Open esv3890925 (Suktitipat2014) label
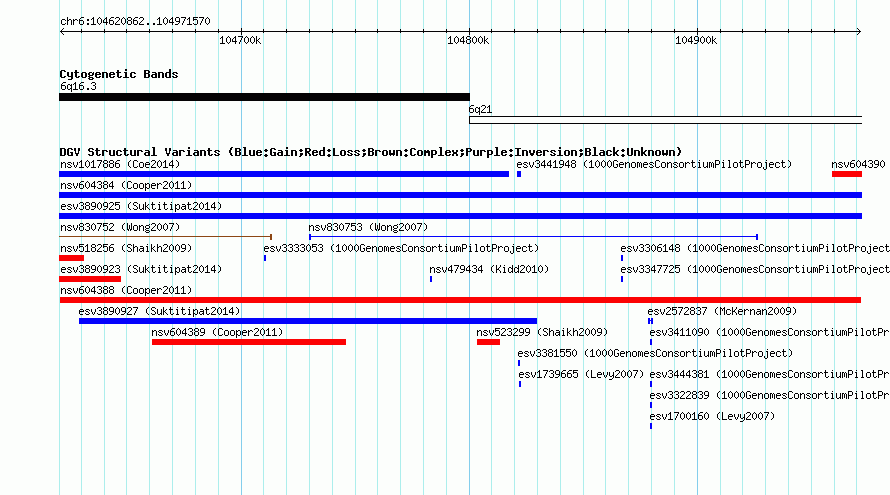 pos(141,206)
